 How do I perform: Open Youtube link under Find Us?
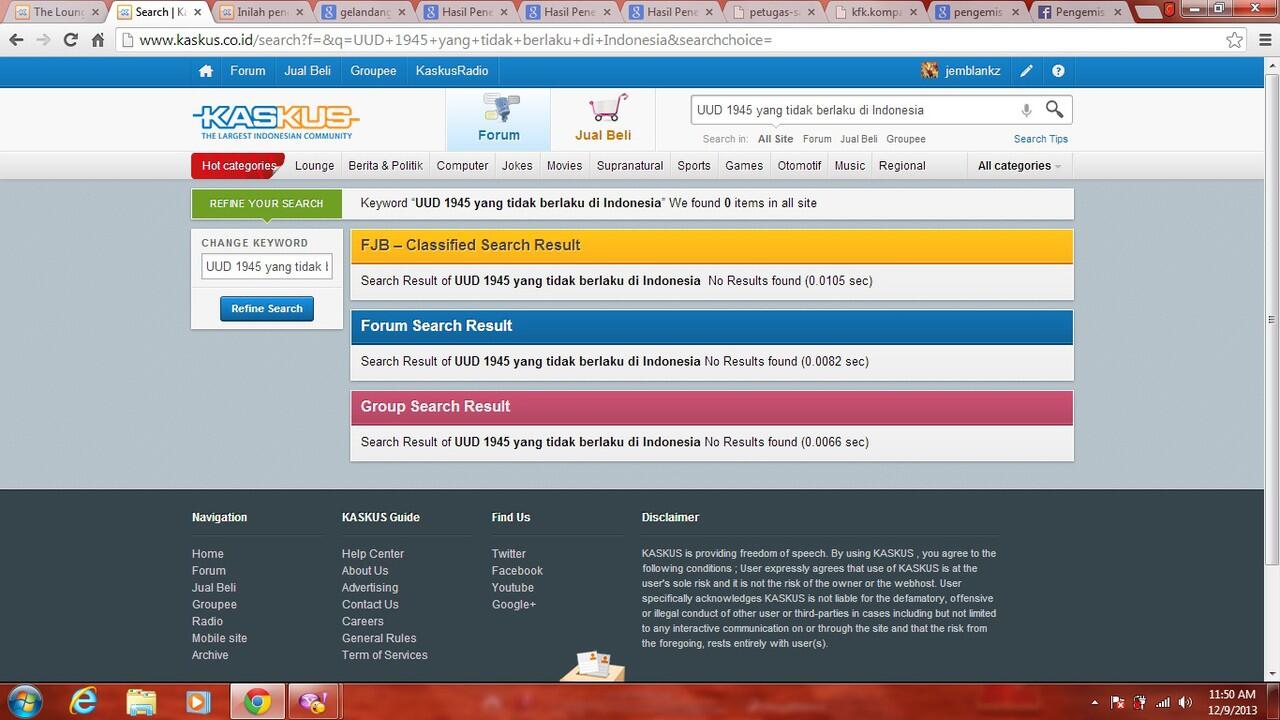click(513, 588)
